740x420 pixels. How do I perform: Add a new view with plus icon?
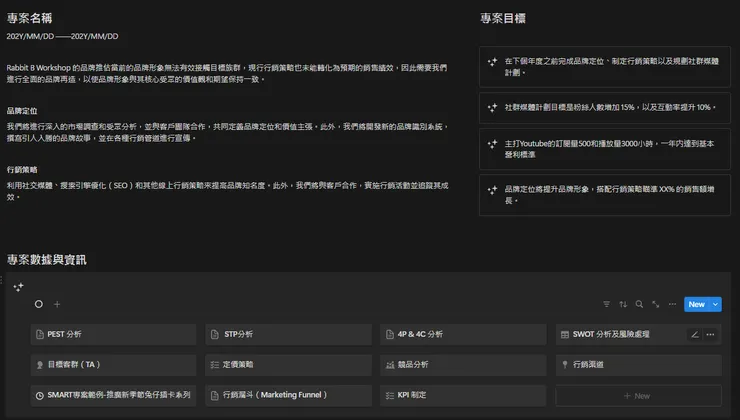tap(57, 304)
